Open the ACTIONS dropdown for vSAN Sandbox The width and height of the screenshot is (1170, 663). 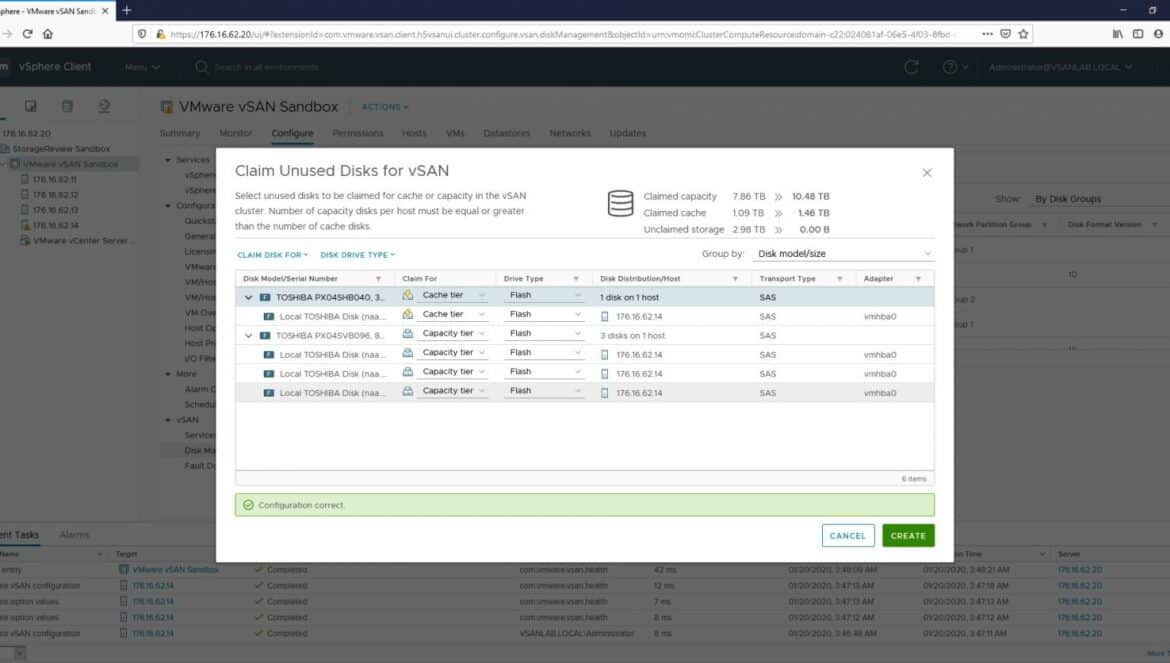coord(385,107)
